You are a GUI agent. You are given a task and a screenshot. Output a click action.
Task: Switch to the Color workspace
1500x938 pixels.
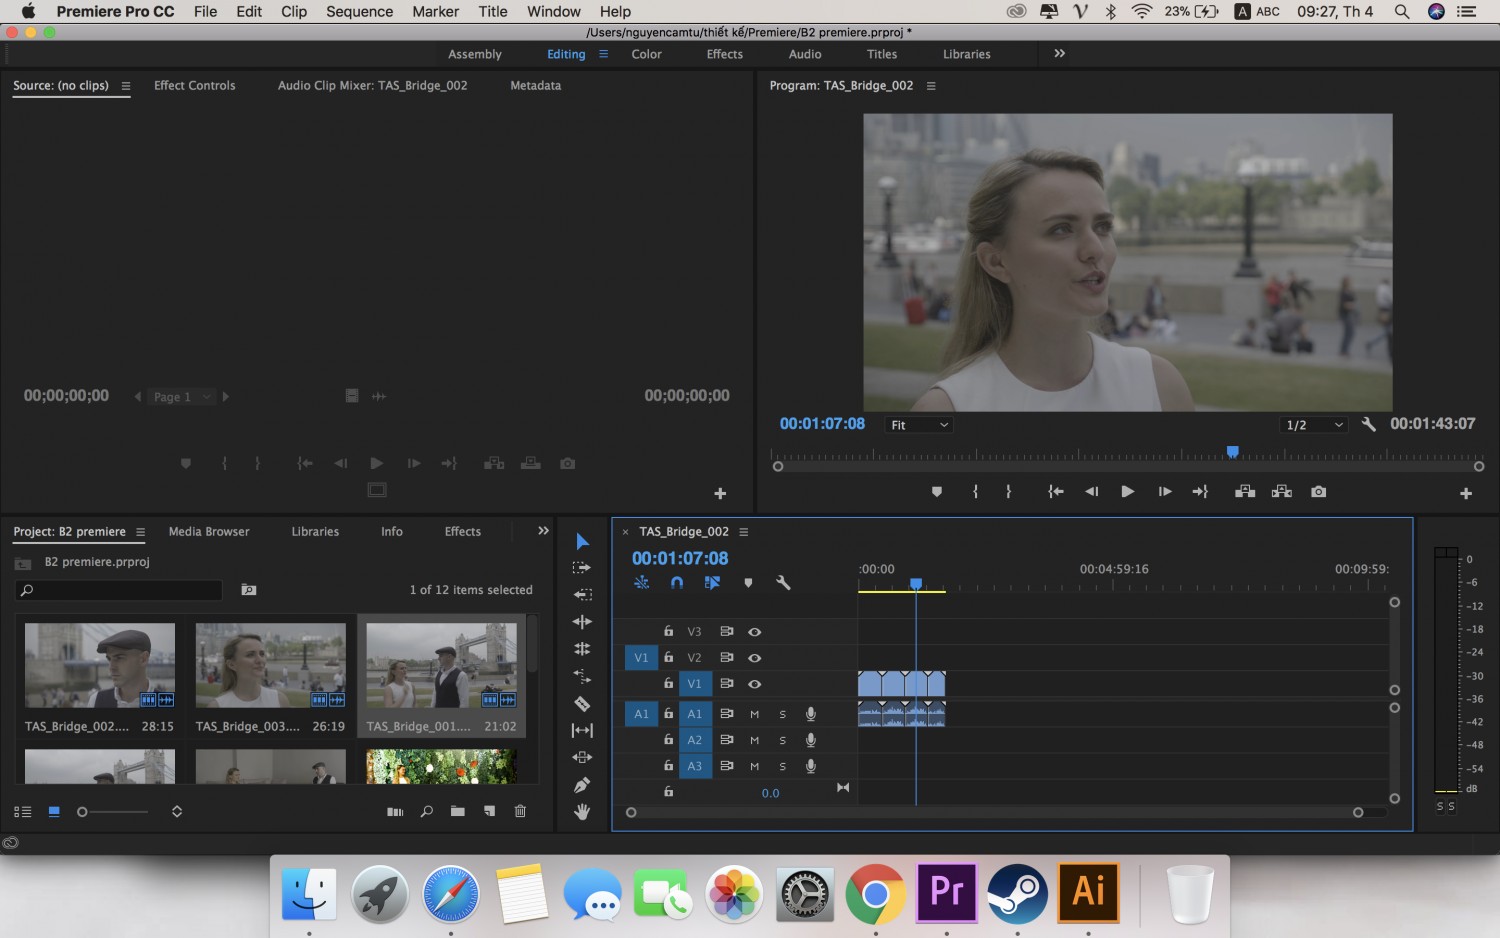[646, 54]
